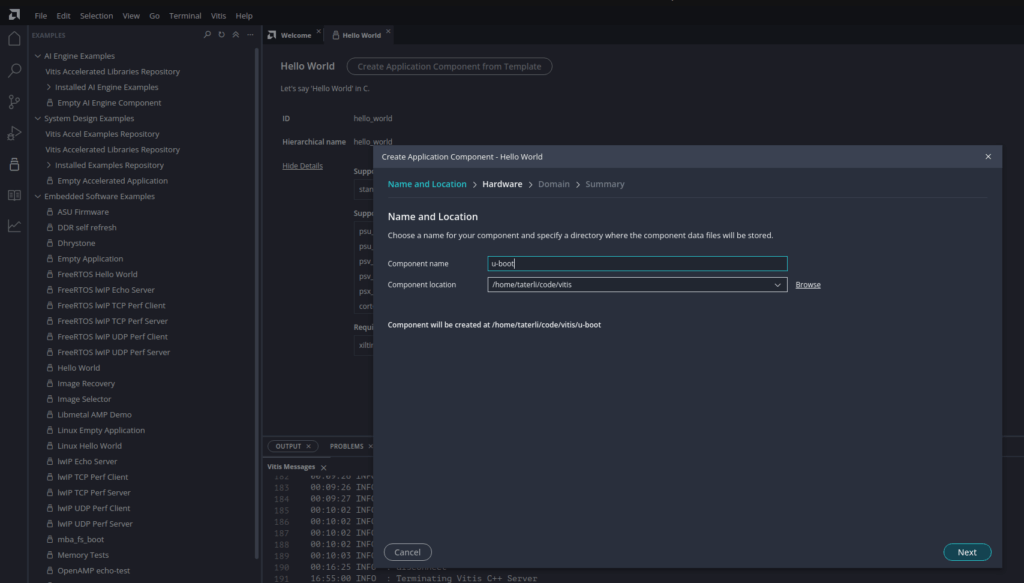Screen dimensions: 1024x583
Task: Close the Create Application Component dialog
Action: [988, 157]
